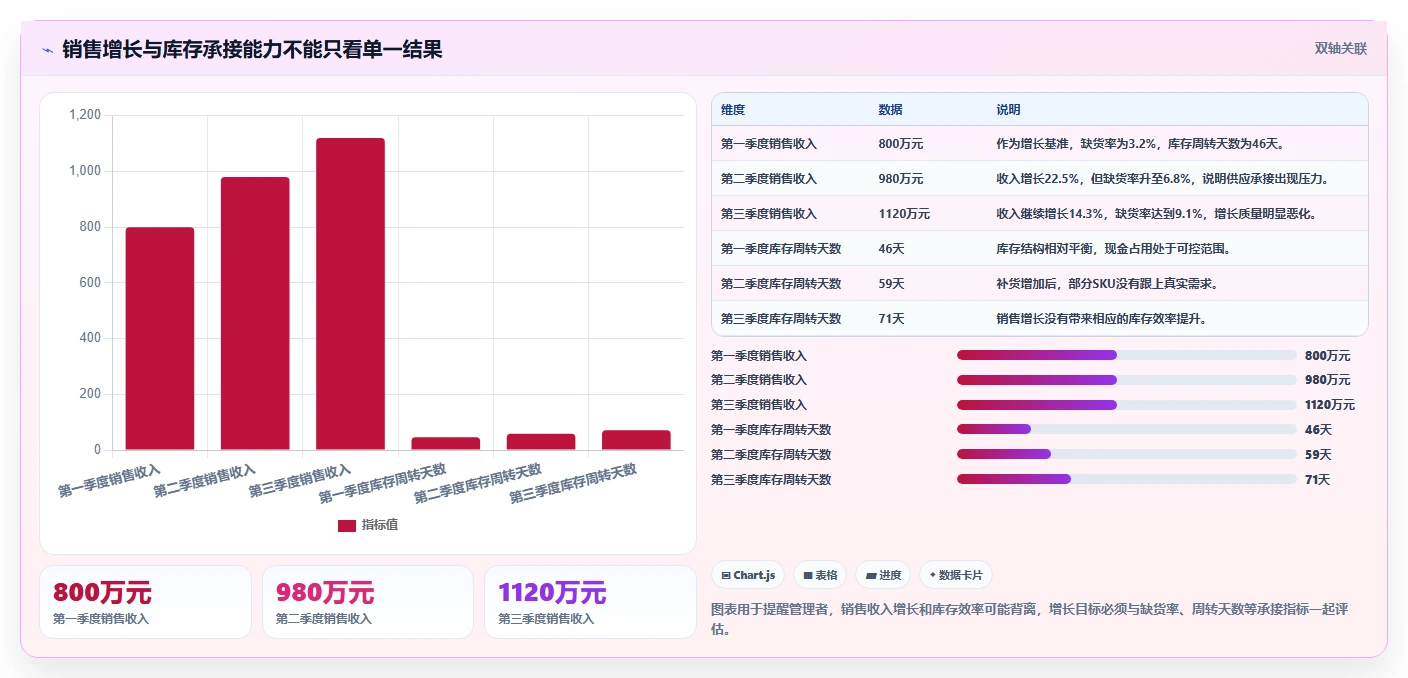Click progress bar for 第一季度销售收入

pos(1126,355)
